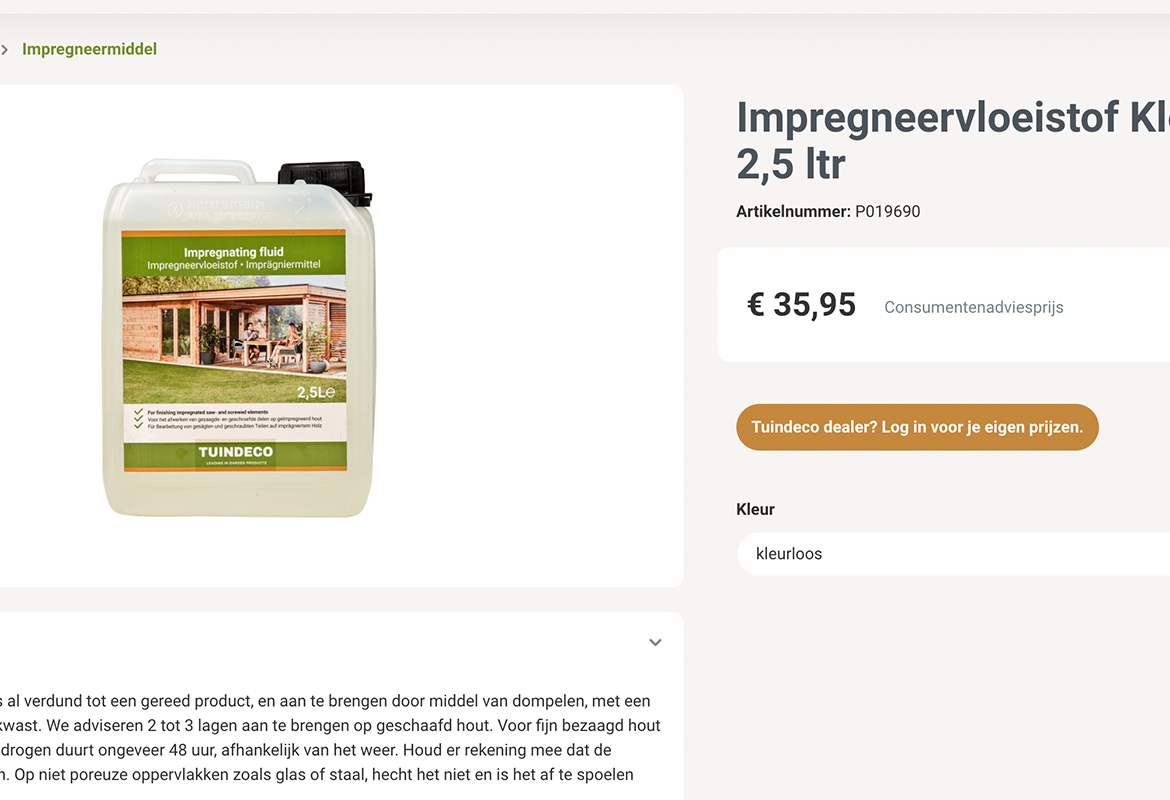
Task: Collapse the description section with its chevron
Action: tap(655, 643)
